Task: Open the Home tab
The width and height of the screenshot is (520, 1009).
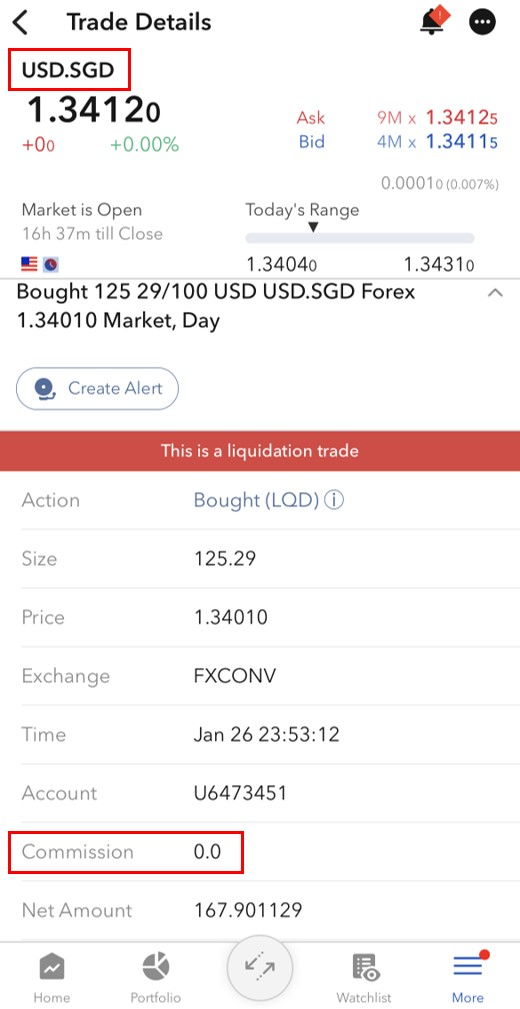Action: [x=51, y=979]
